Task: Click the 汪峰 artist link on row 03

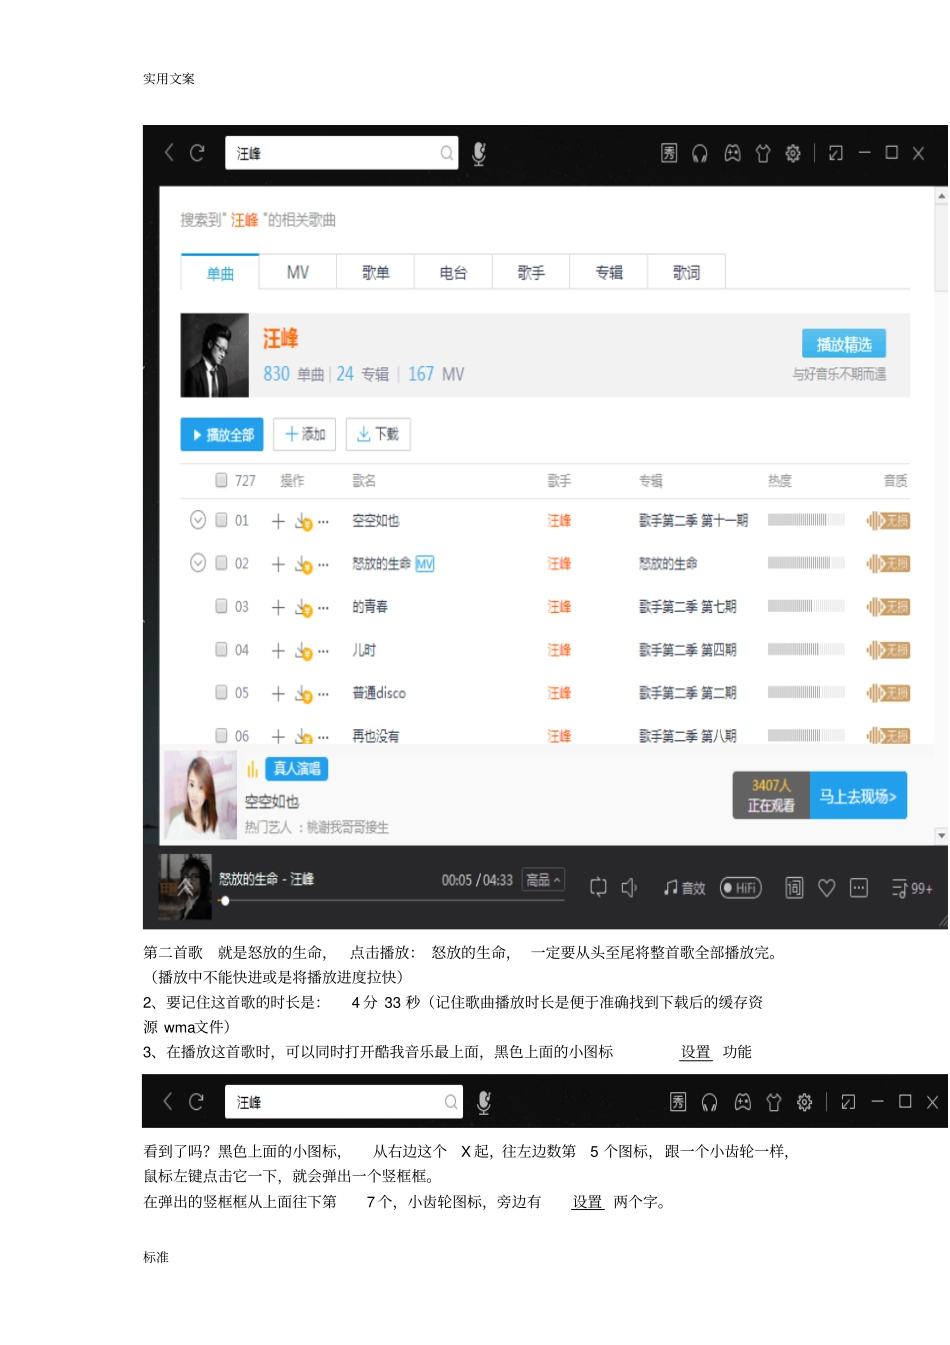Action: 559,607
